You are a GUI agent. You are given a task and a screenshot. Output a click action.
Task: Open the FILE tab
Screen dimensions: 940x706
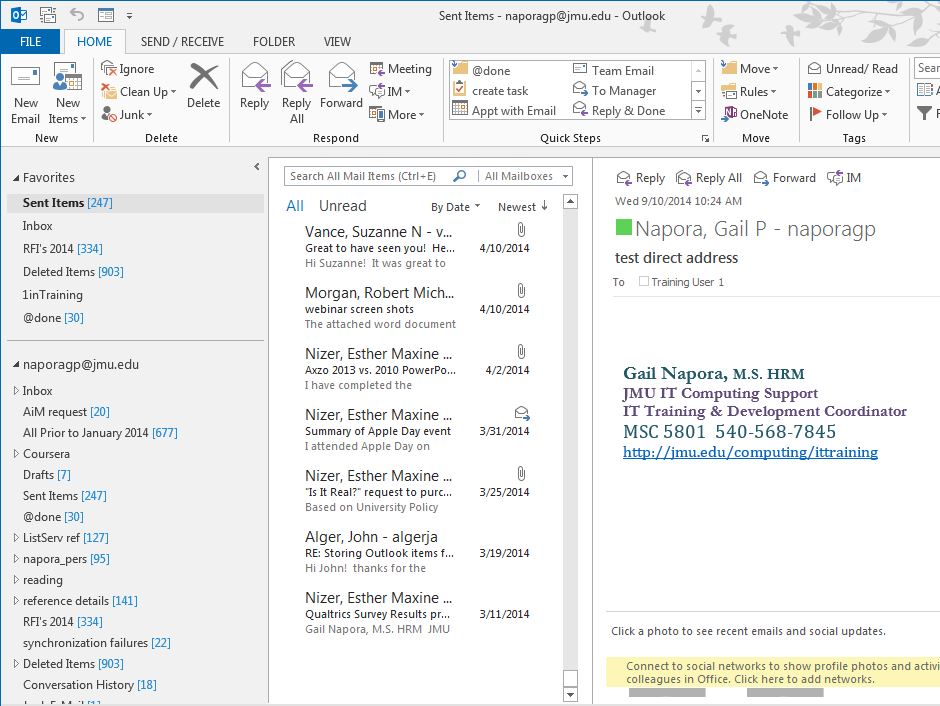coord(31,41)
